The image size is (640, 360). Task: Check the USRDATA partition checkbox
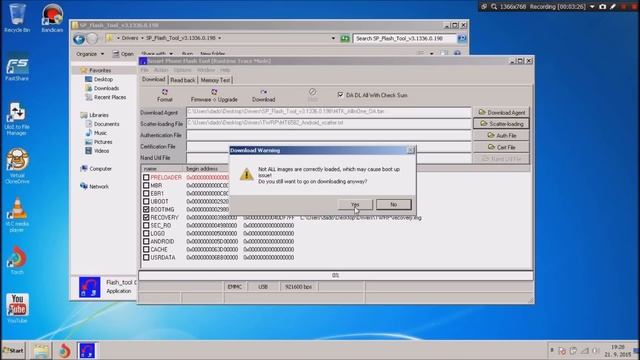pyautogui.click(x=146, y=258)
